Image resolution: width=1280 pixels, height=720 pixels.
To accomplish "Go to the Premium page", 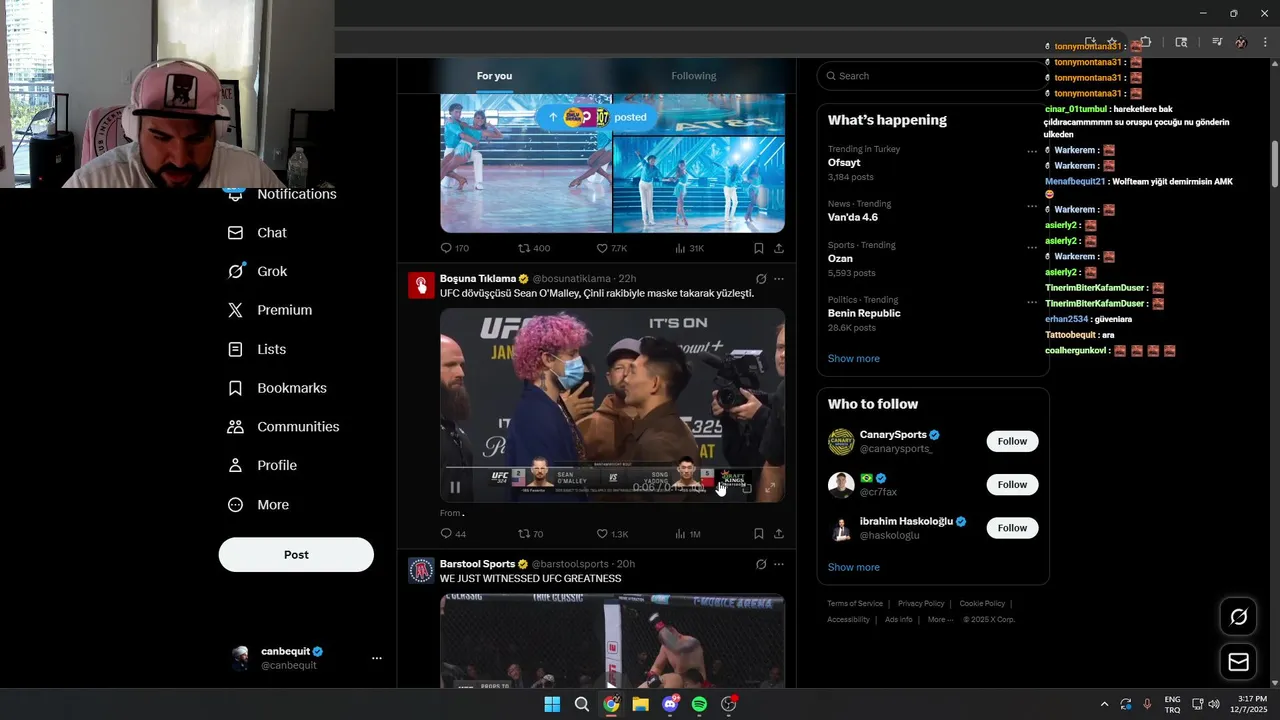I will (270, 310).
